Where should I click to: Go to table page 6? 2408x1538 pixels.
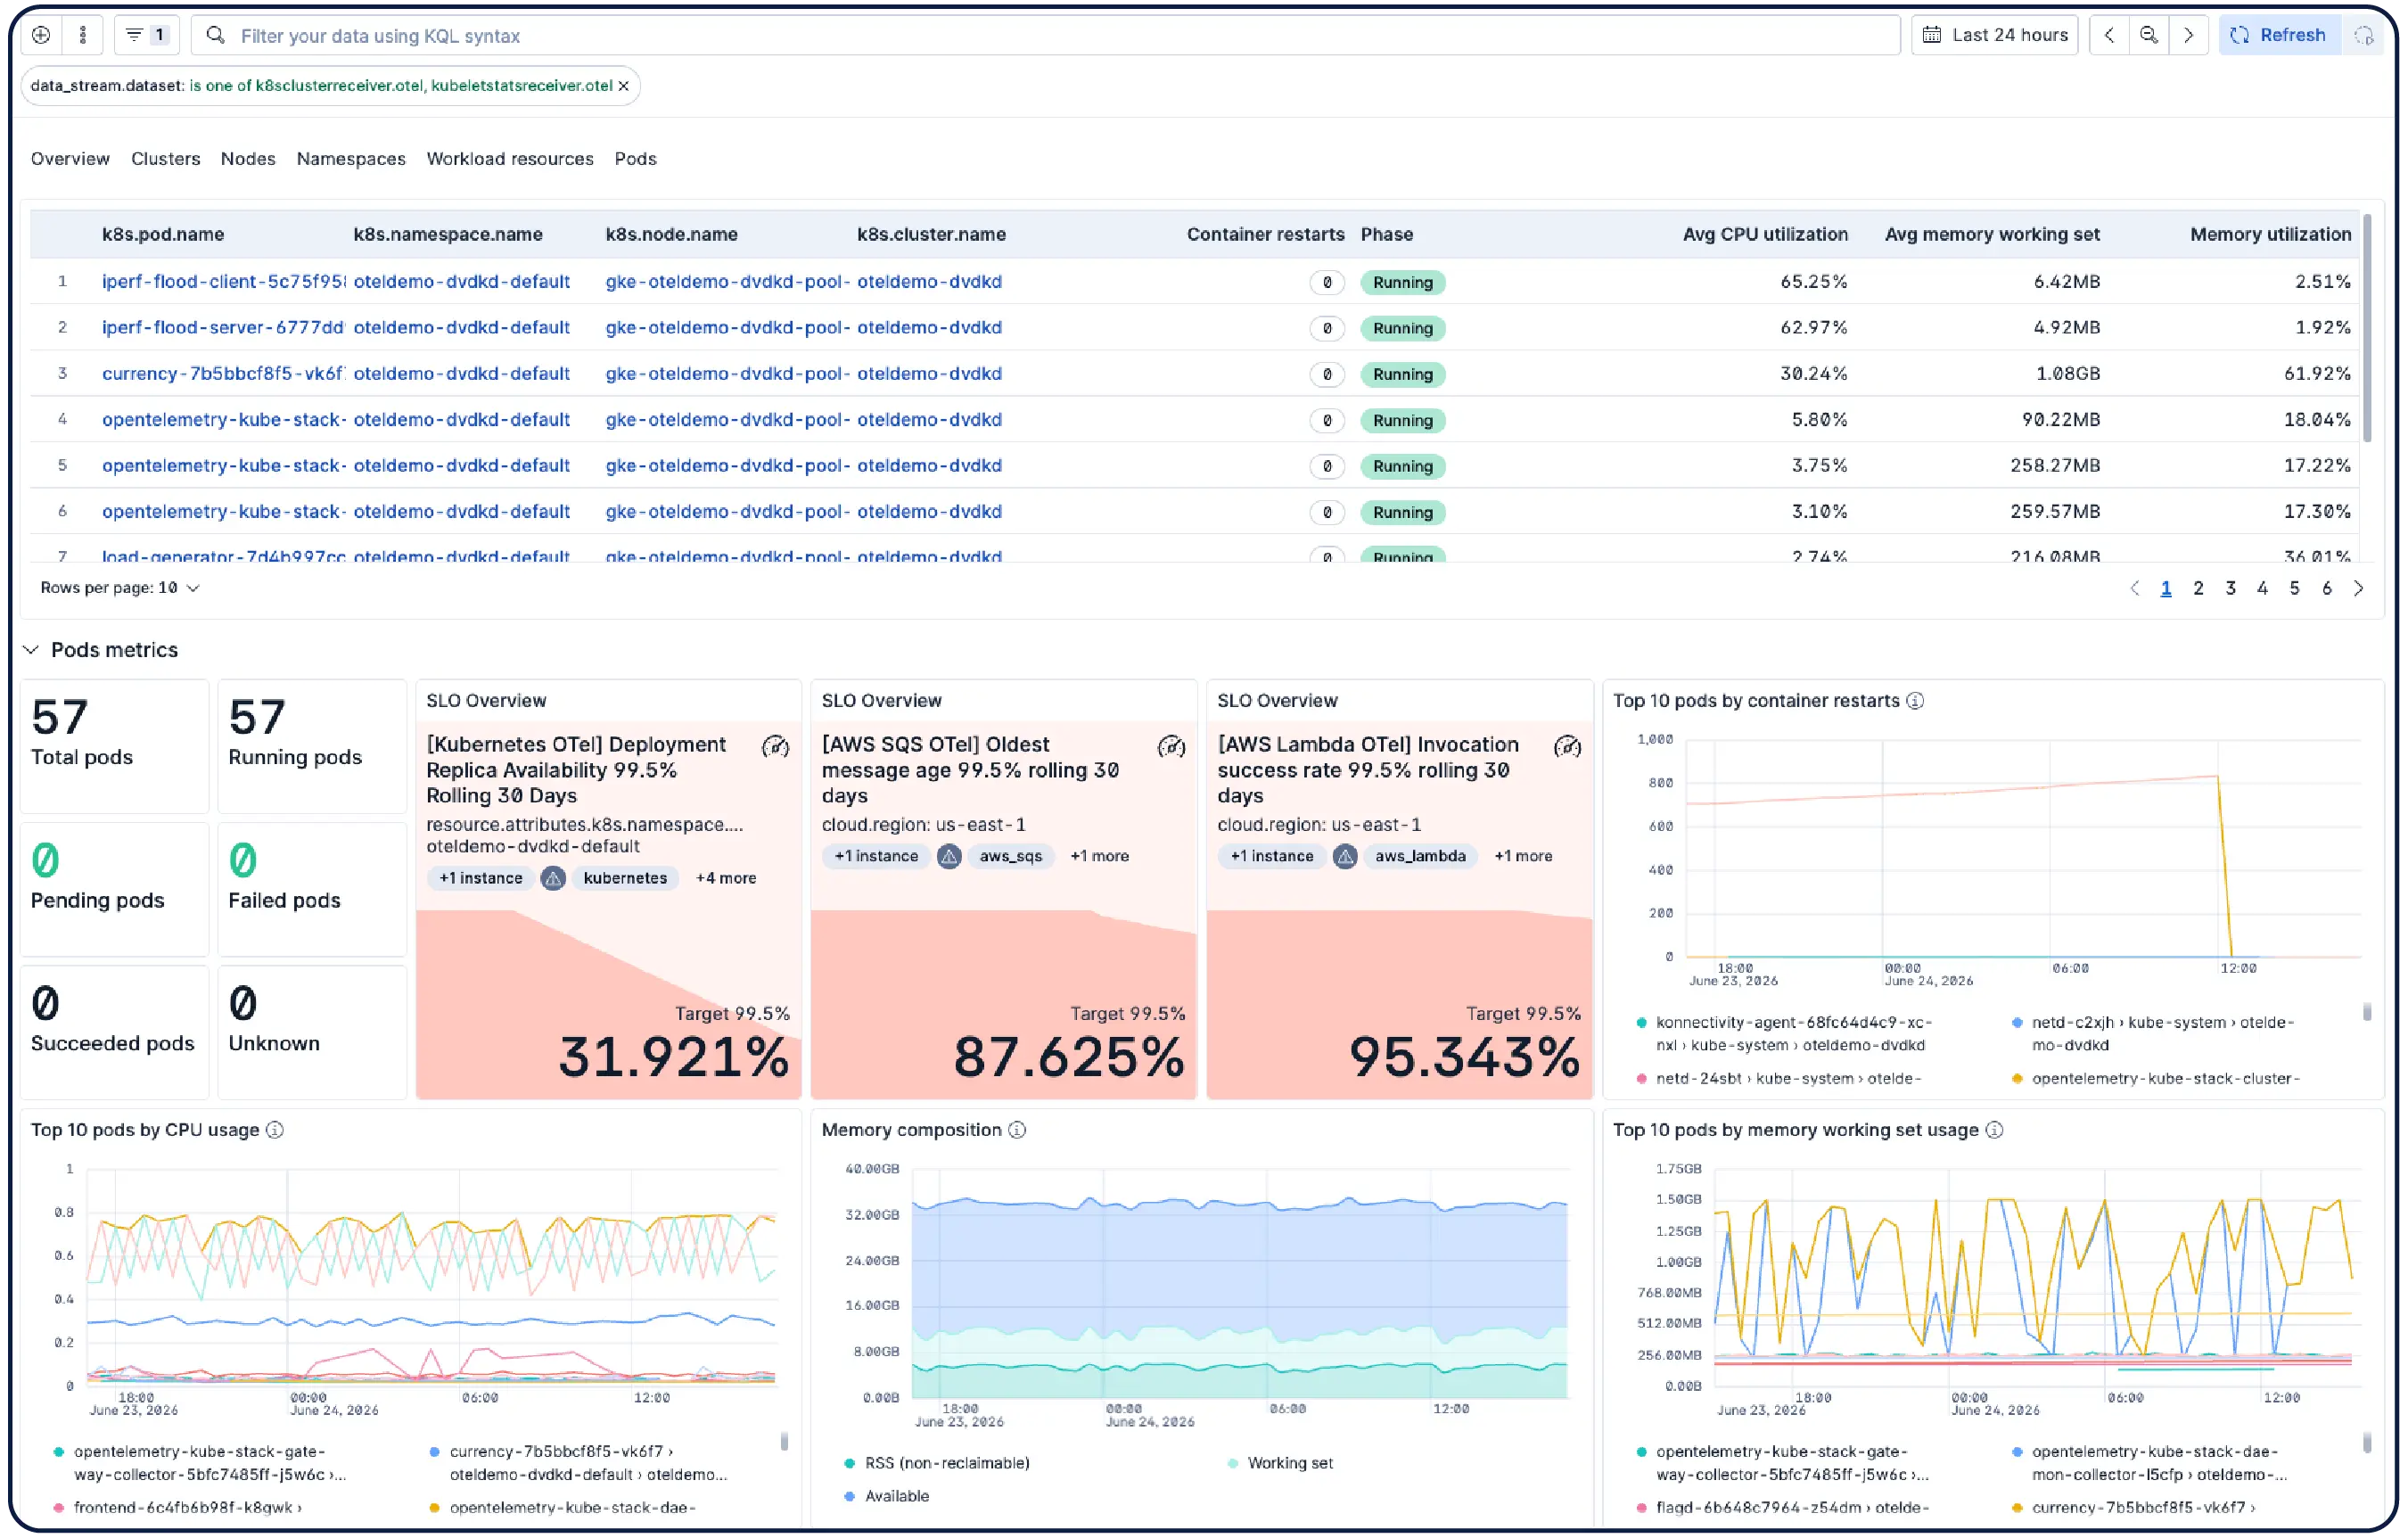[x=2326, y=589]
